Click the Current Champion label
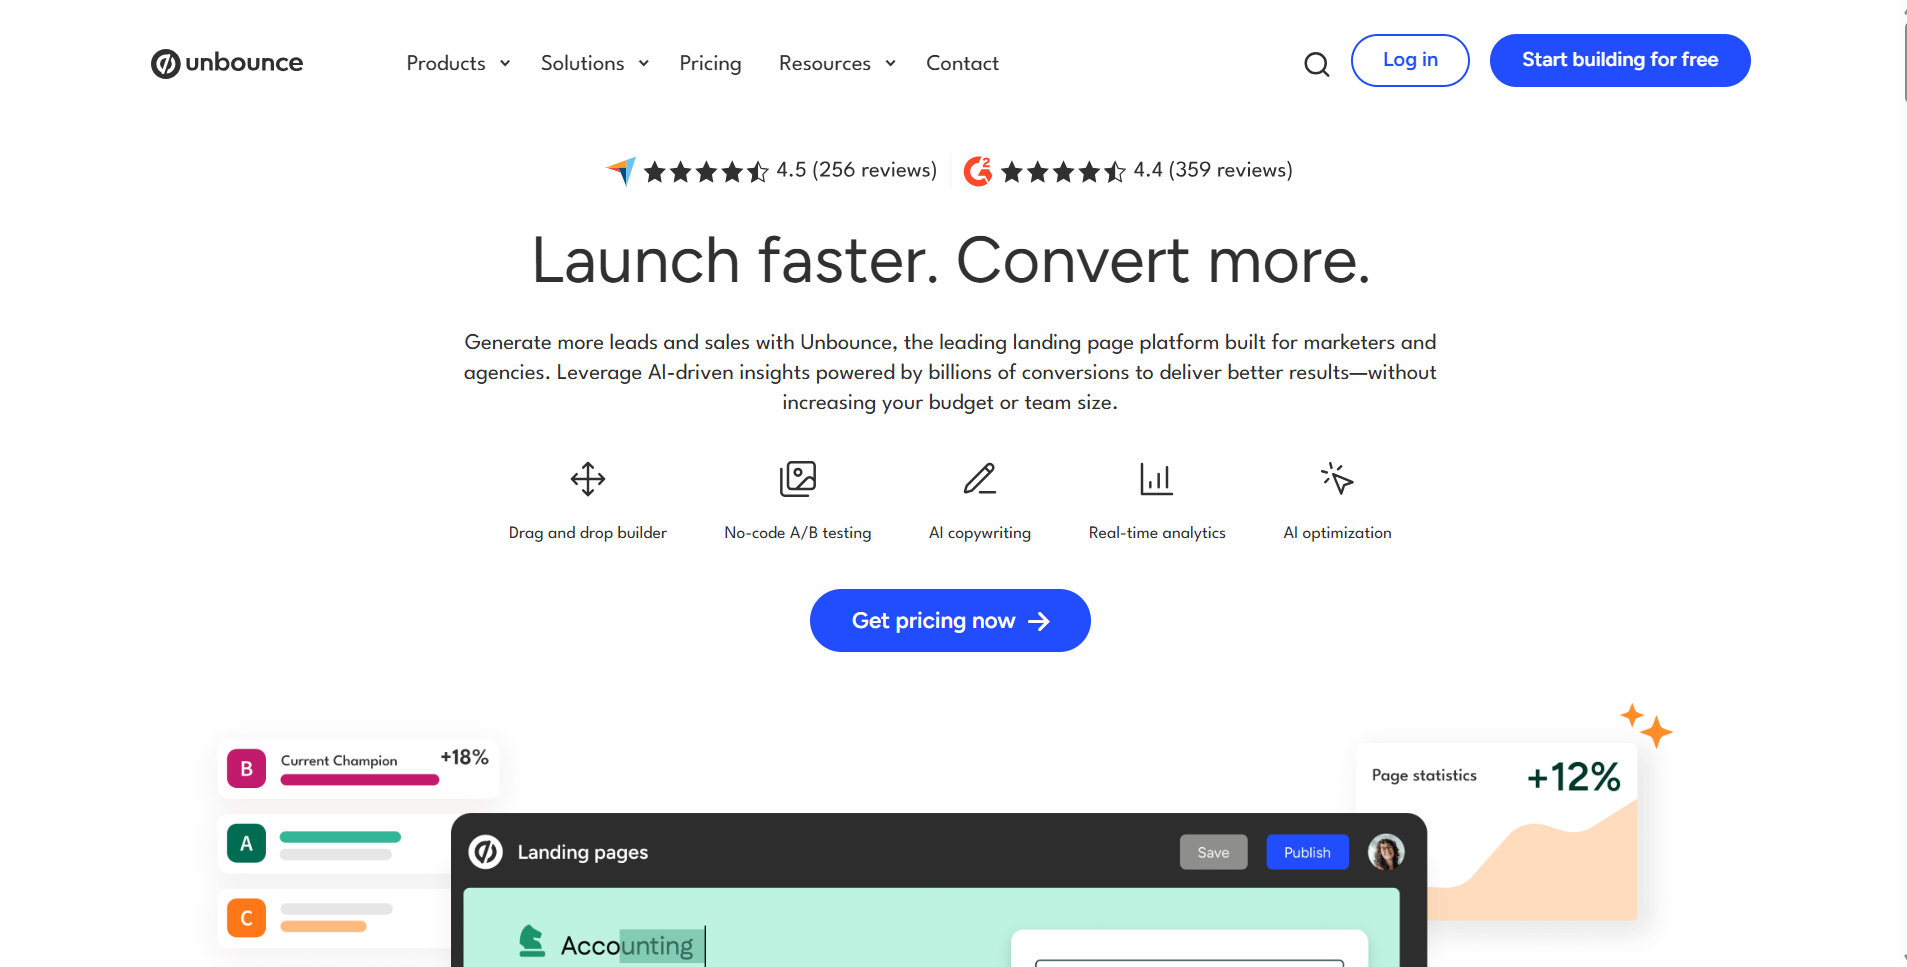This screenshot has width=1907, height=967. 339,761
